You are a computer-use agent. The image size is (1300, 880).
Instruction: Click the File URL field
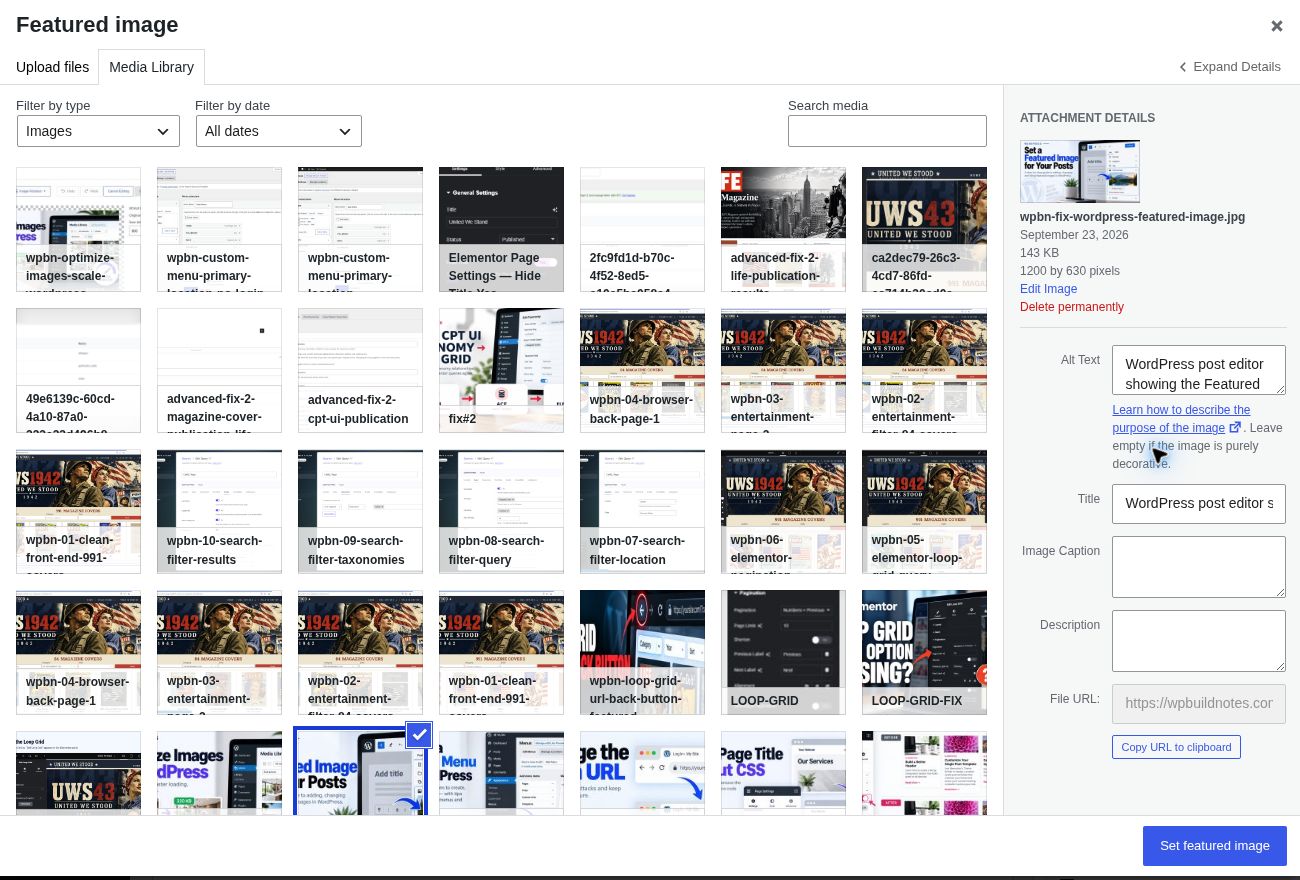(1199, 703)
